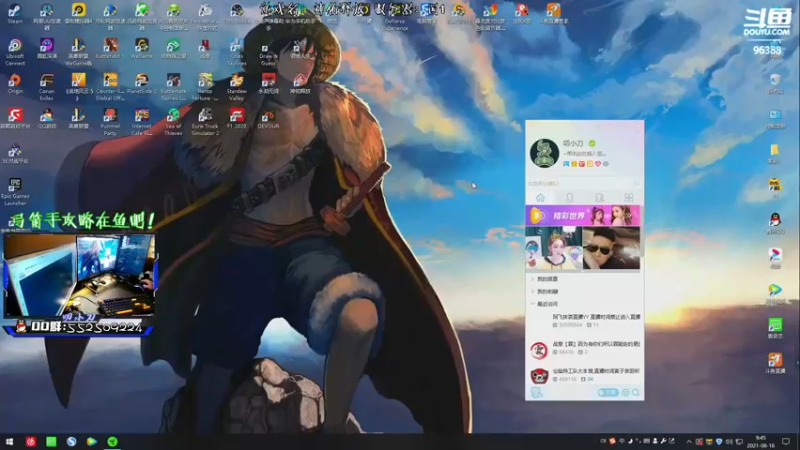Open the recent channel with the red circle avatar
The image size is (800, 450).
[584, 348]
